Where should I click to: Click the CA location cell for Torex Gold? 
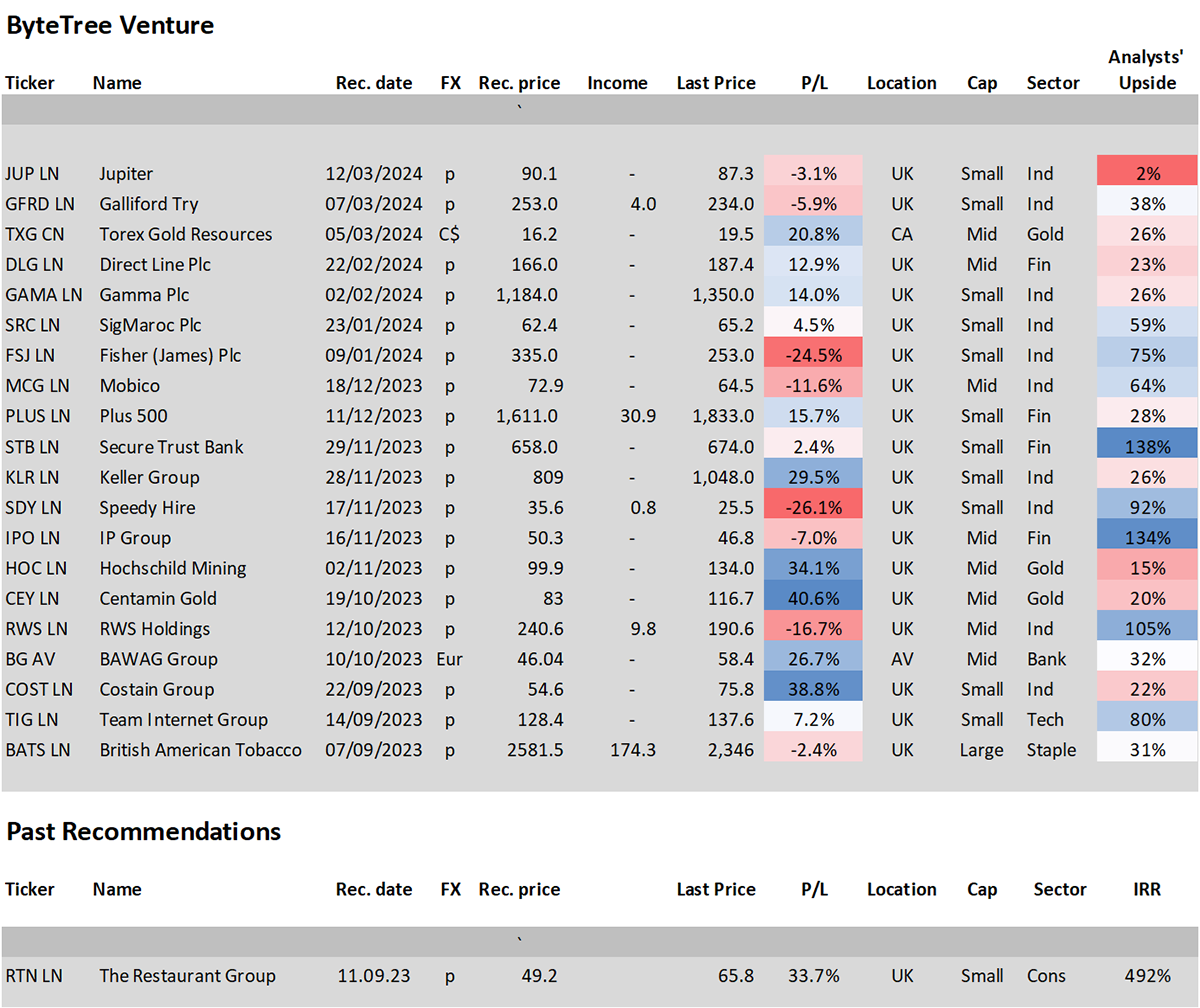(901, 234)
